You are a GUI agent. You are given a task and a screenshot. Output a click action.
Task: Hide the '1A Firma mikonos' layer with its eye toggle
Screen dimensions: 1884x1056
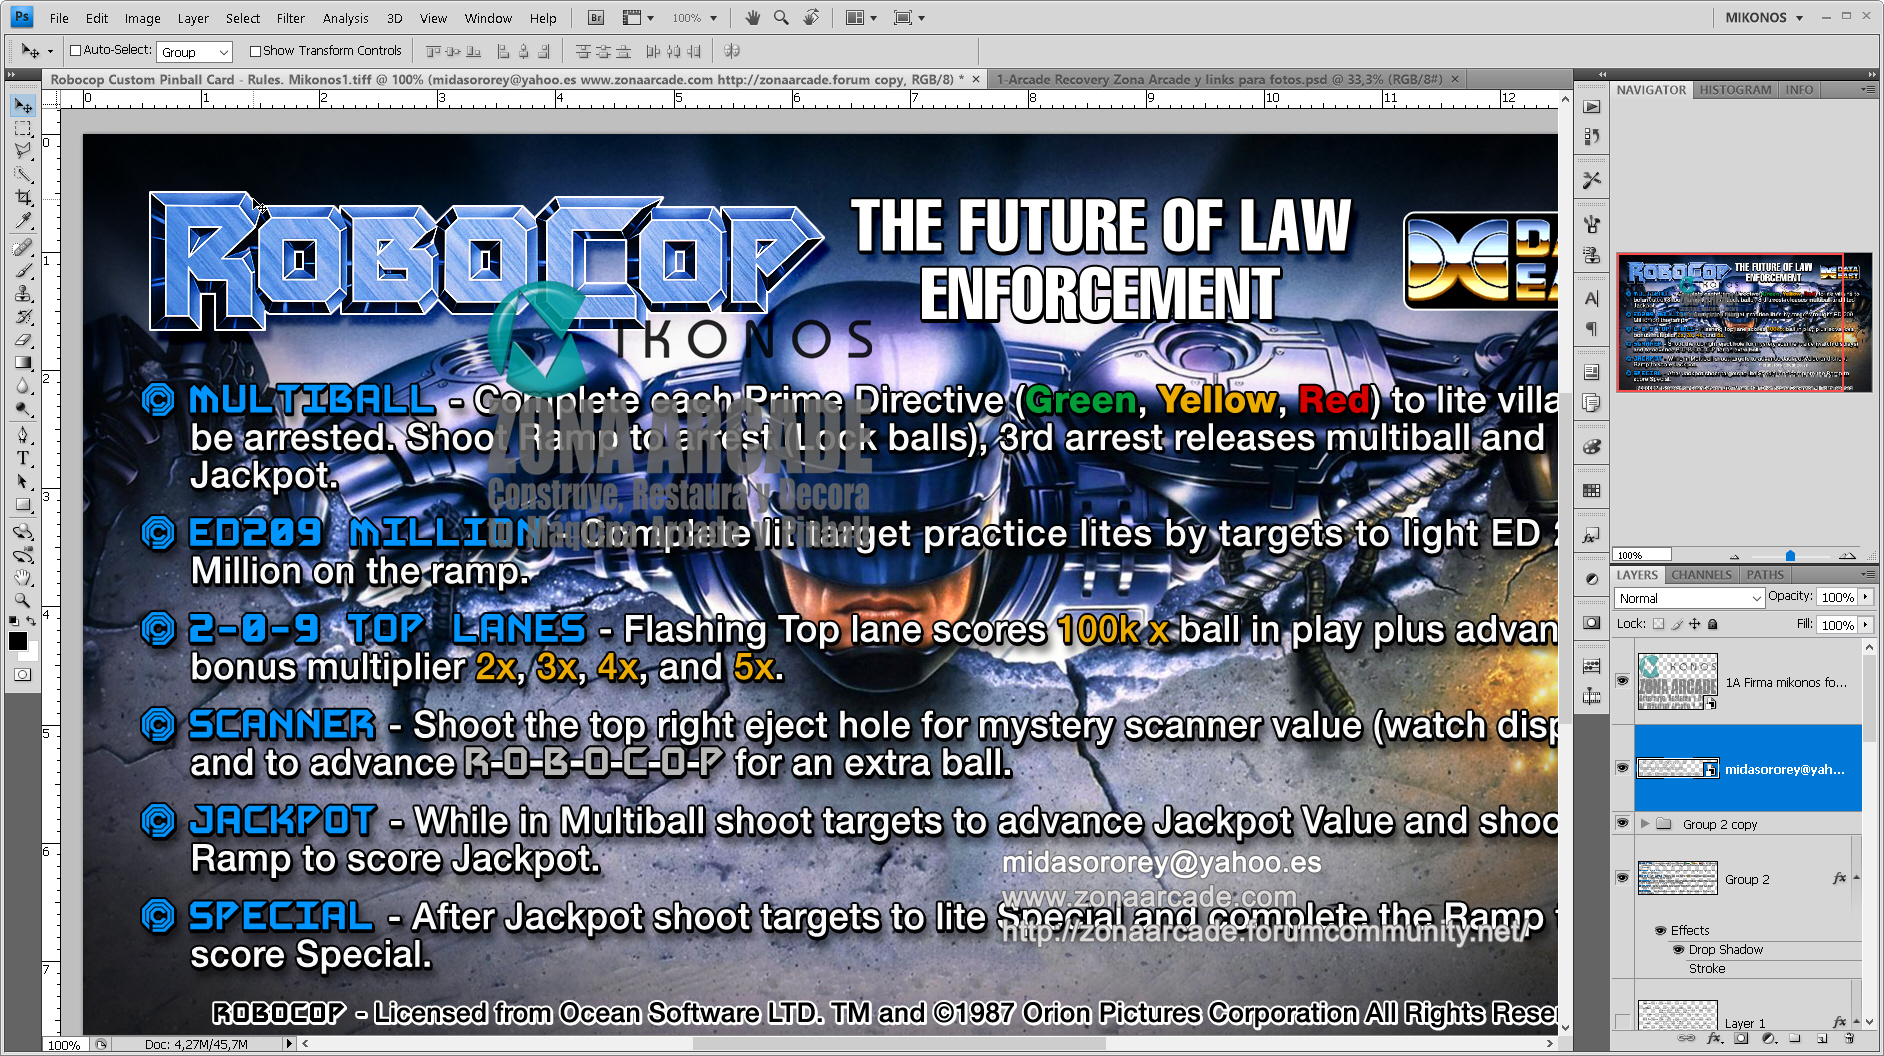pyautogui.click(x=1624, y=681)
